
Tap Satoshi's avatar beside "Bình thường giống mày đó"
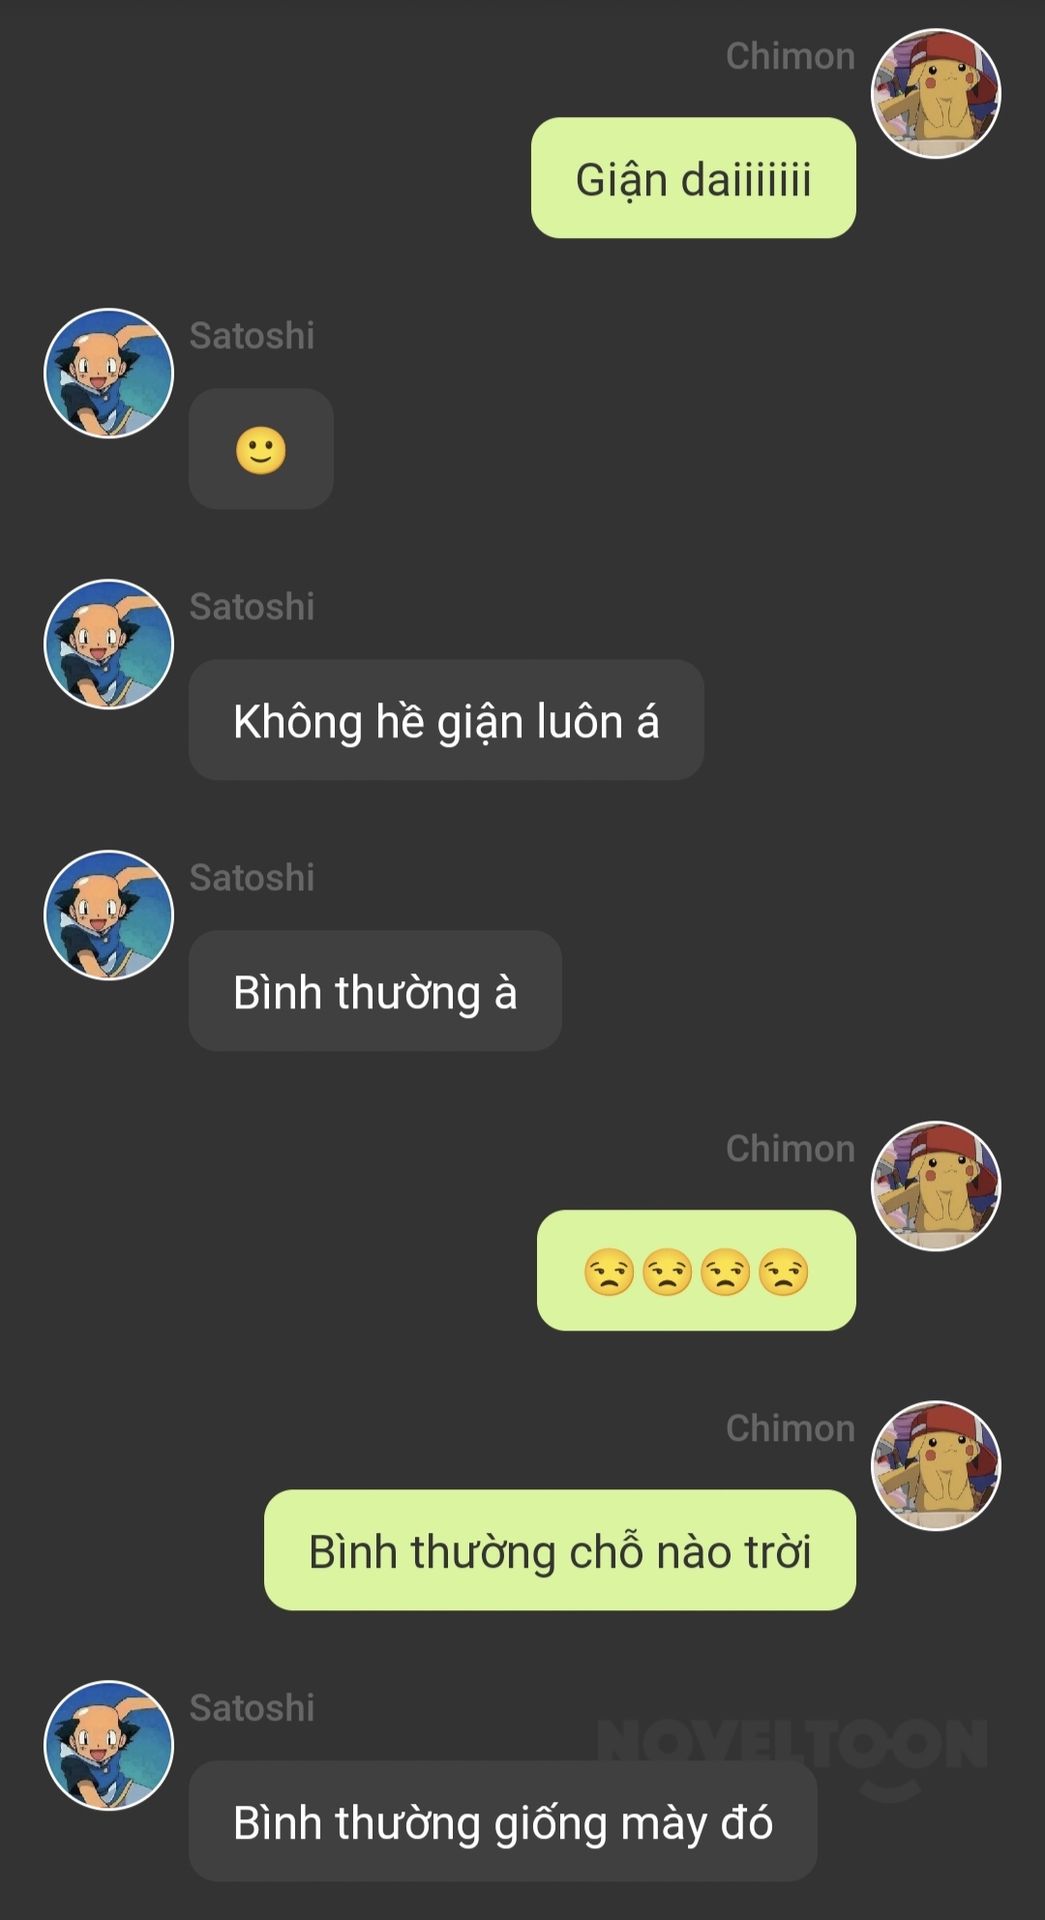(x=109, y=1745)
